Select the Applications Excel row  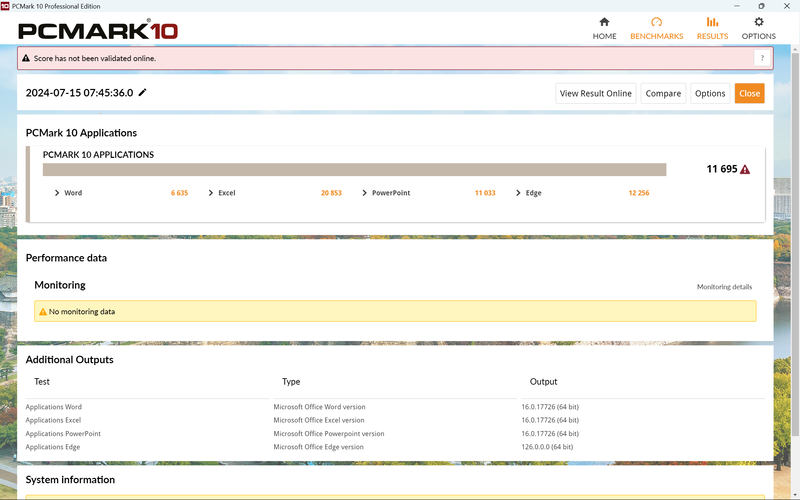pos(395,420)
